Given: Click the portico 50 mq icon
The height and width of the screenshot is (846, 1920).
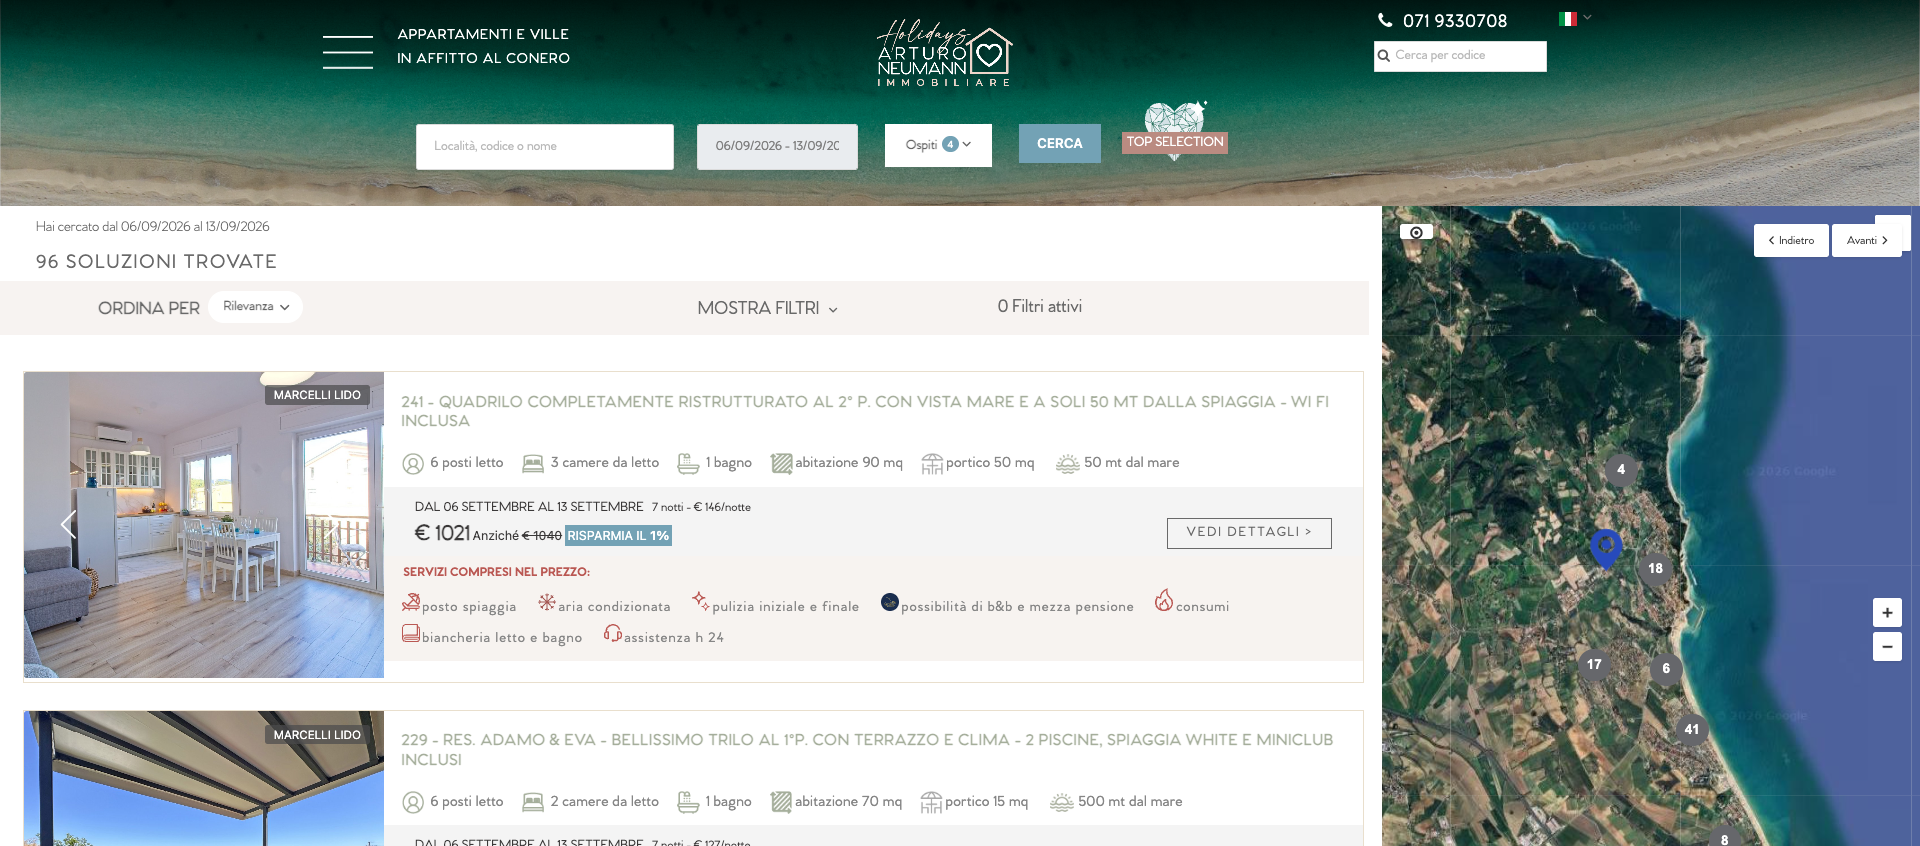Looking at the screenshot, I should 932,464.
